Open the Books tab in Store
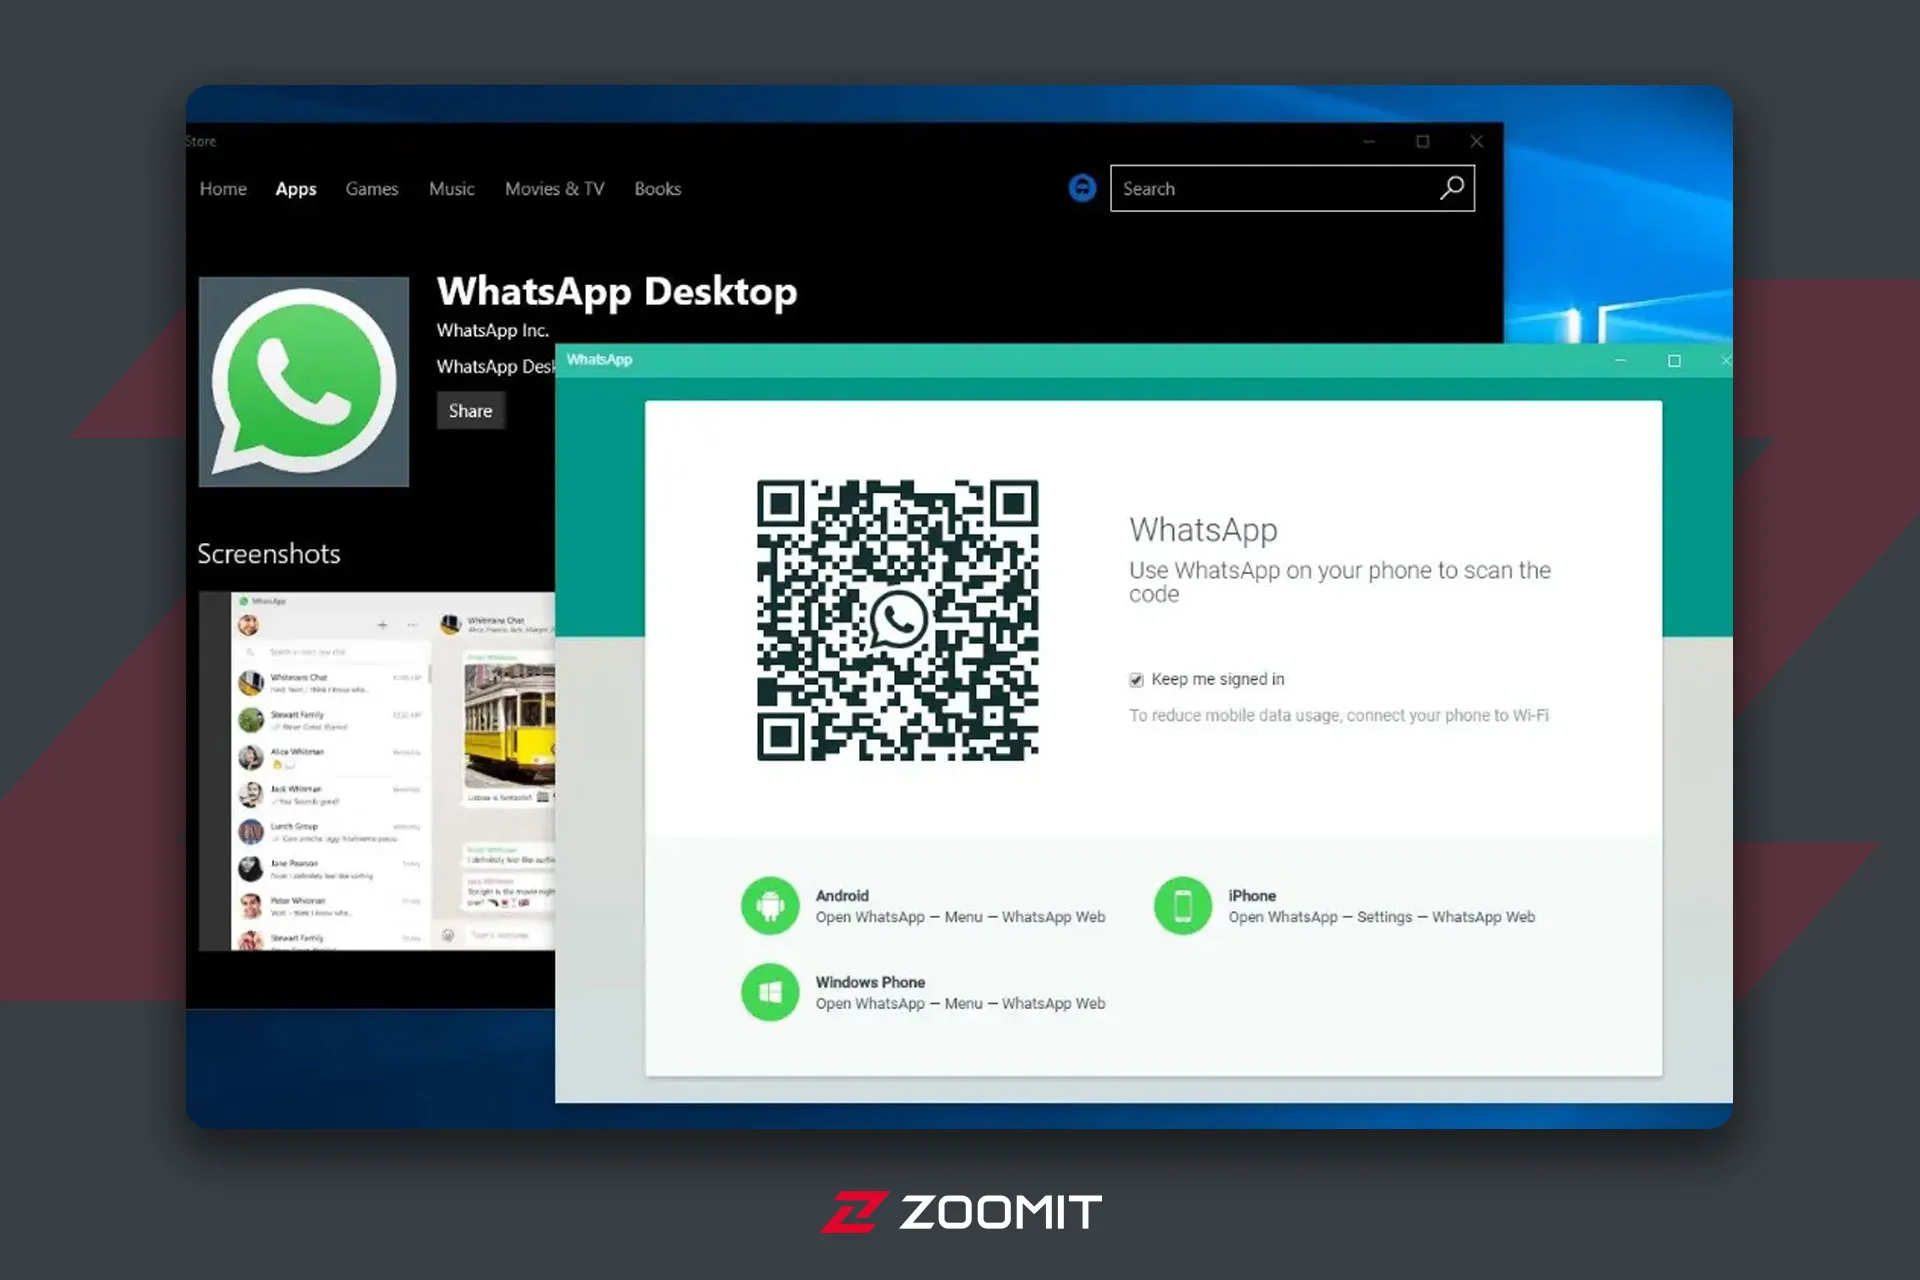Viewport: 1920px width, 1280px height. (658, 189)
